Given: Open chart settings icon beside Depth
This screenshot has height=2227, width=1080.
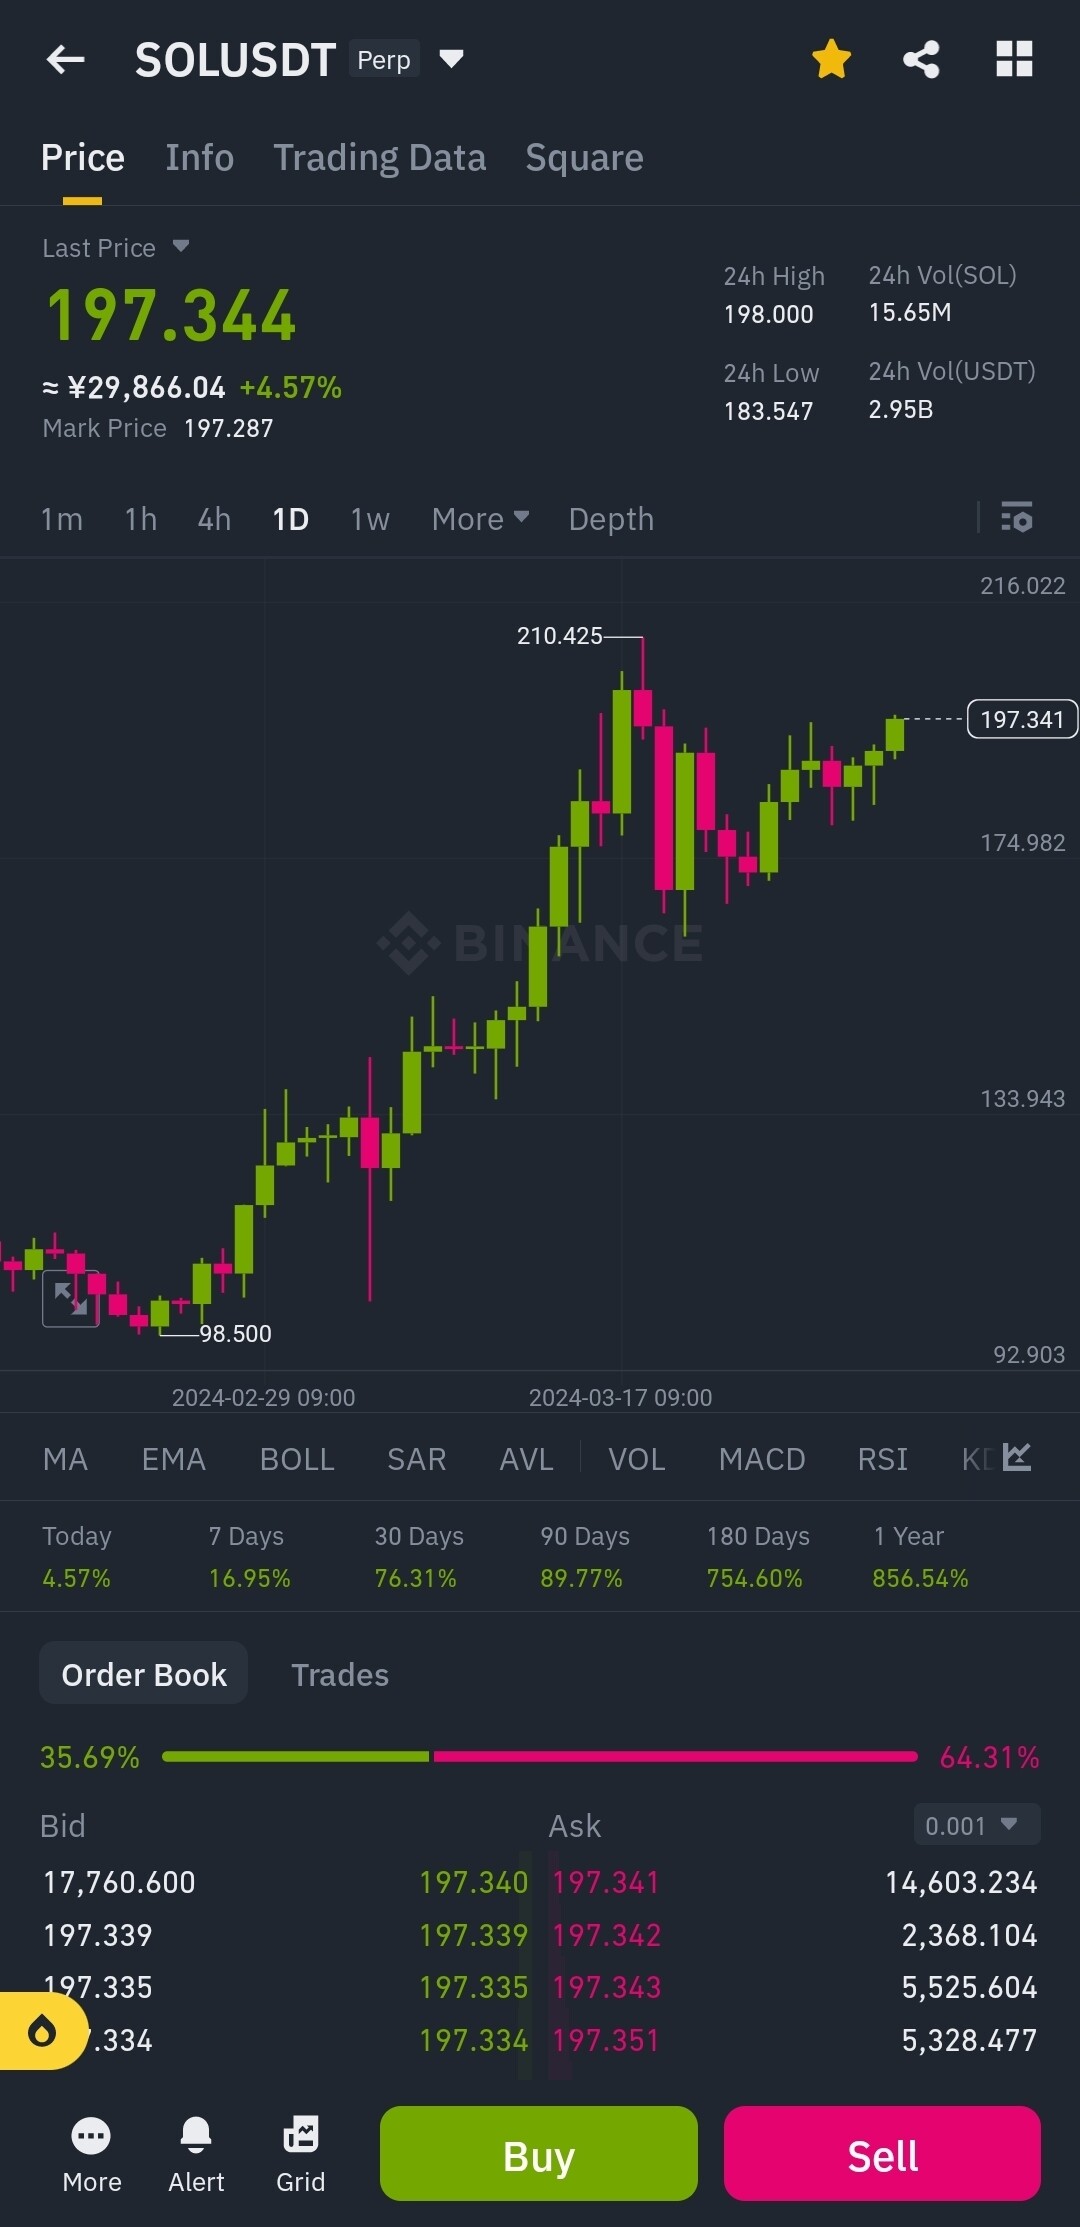Looking at the screenshot, I should (x=1017, y=518).
